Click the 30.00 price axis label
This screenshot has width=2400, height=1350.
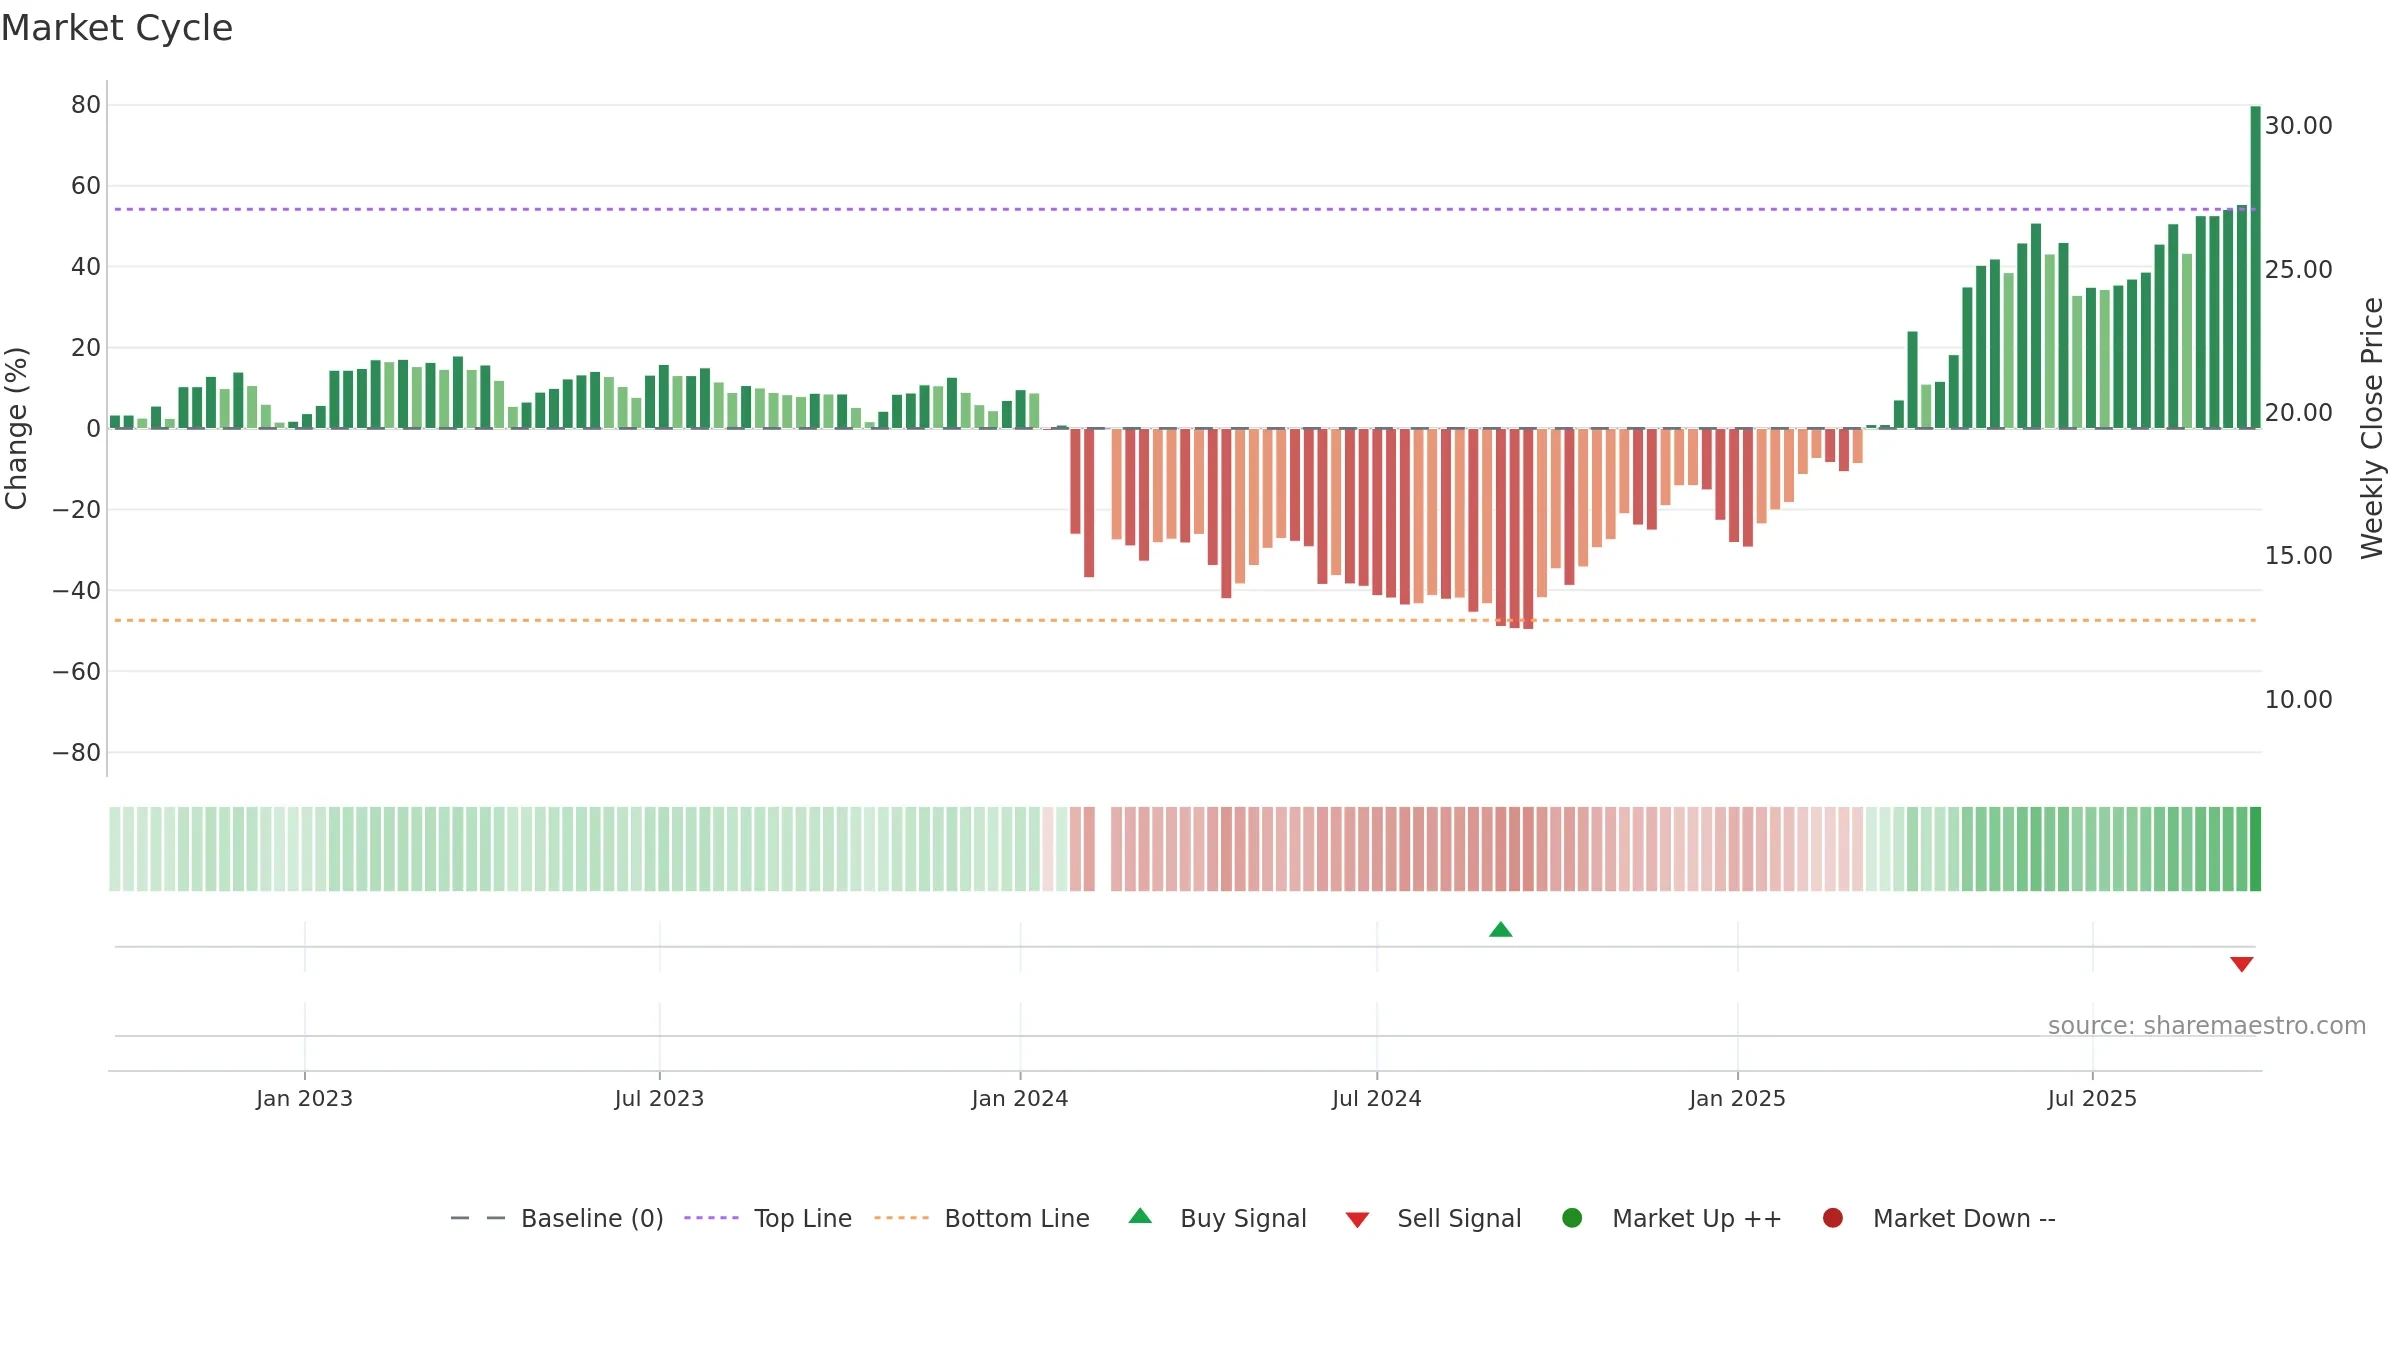2298,126
